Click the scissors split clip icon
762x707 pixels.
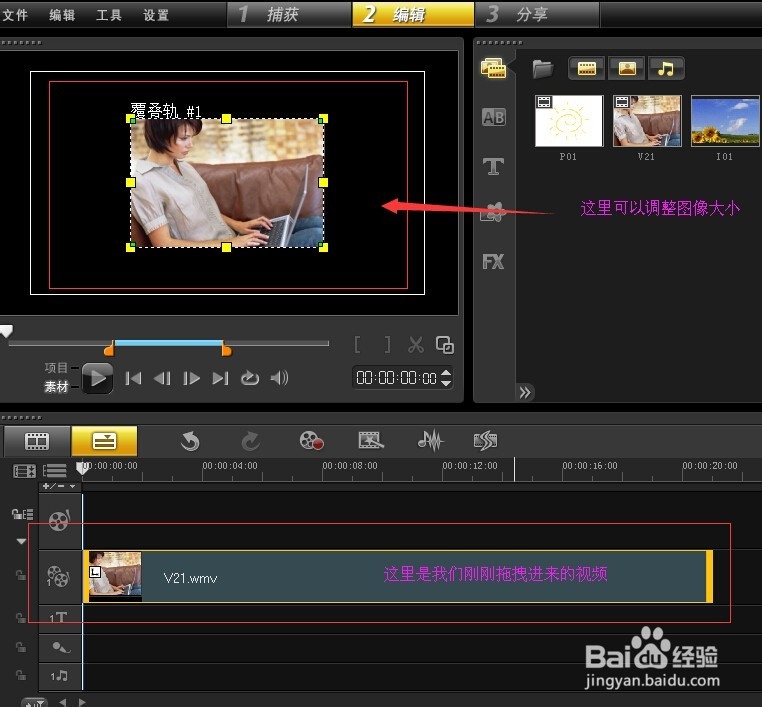(x=416, y=345)
